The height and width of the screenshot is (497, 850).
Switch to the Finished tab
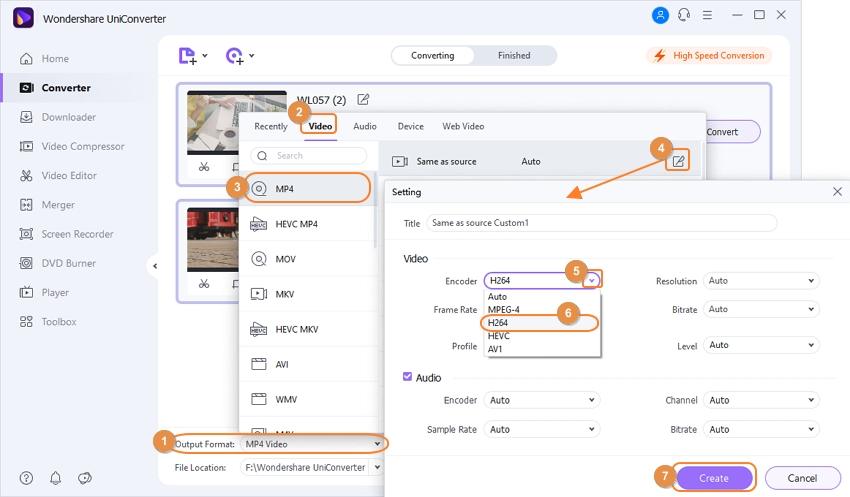pos(514,55)
